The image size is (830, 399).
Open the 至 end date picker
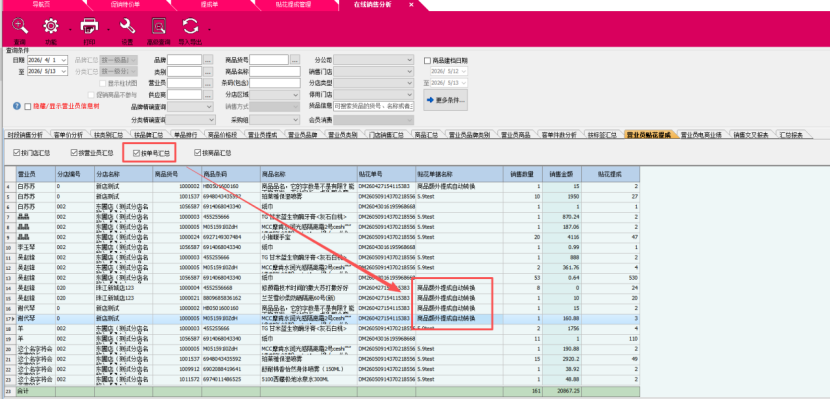coord(64,71)
